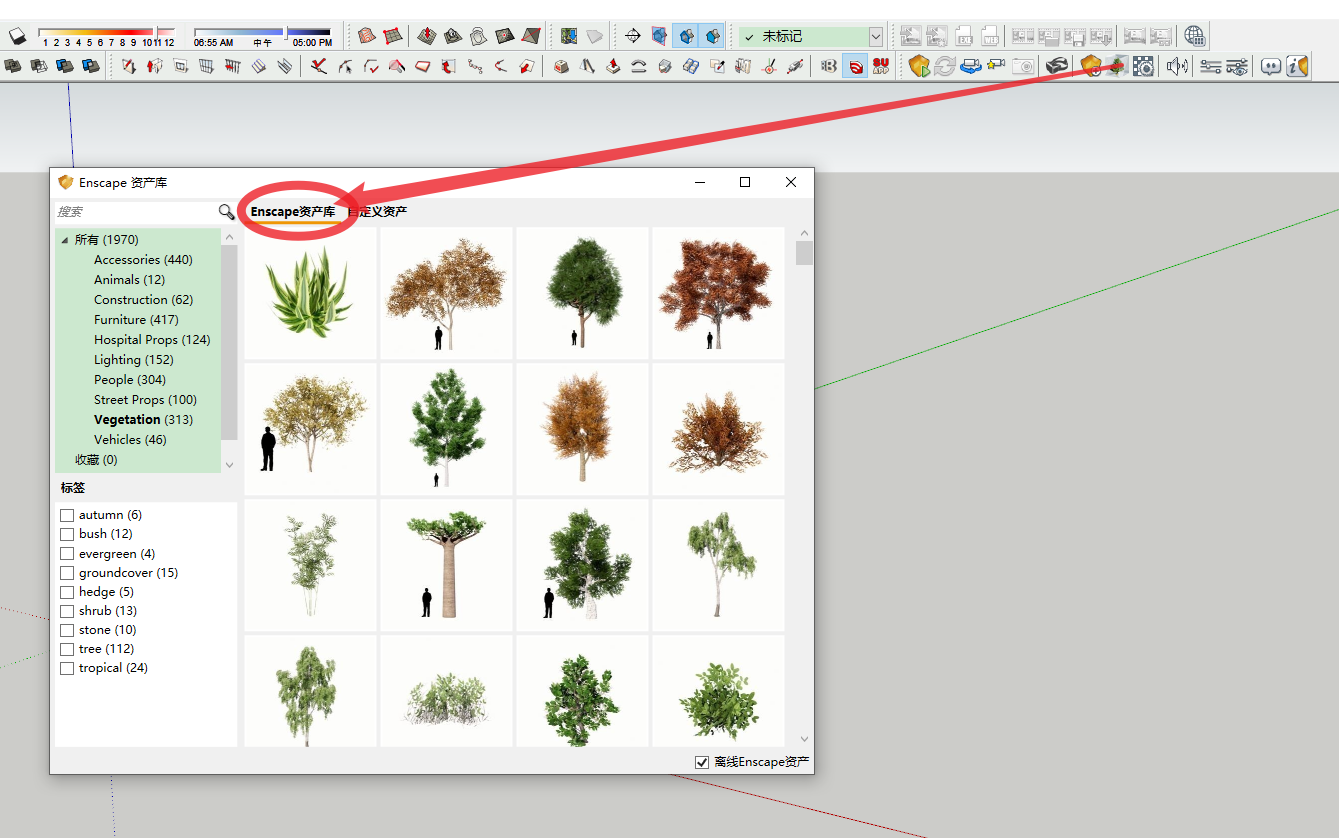Toggle Enscape live updates sync icon
Screen dimensions: 1339x838
point(945,66)
